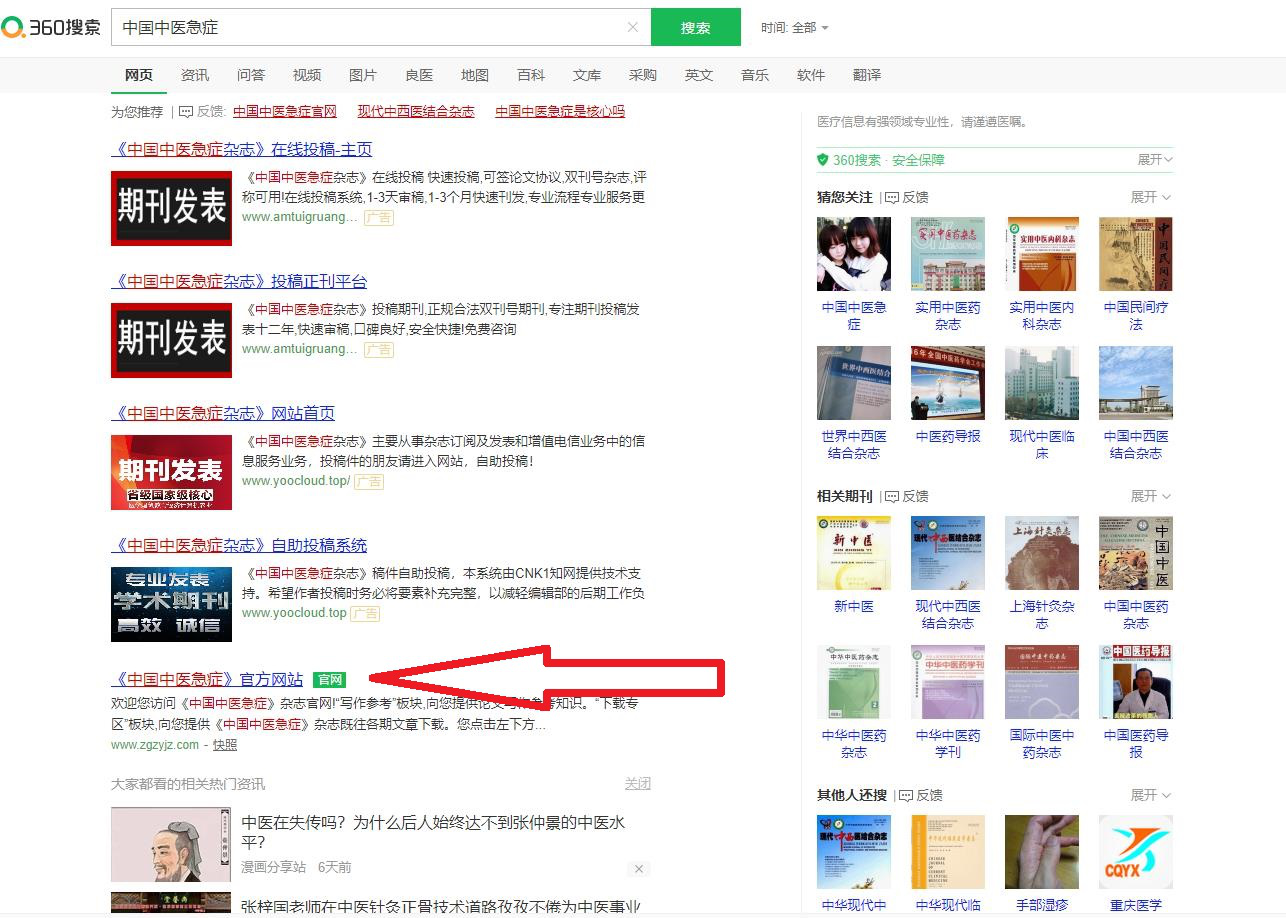1286x918 pixels.
Task: Open the 中国中医药杂志 journal cover
Action: pyautogui.click(x=1136, y=553)
